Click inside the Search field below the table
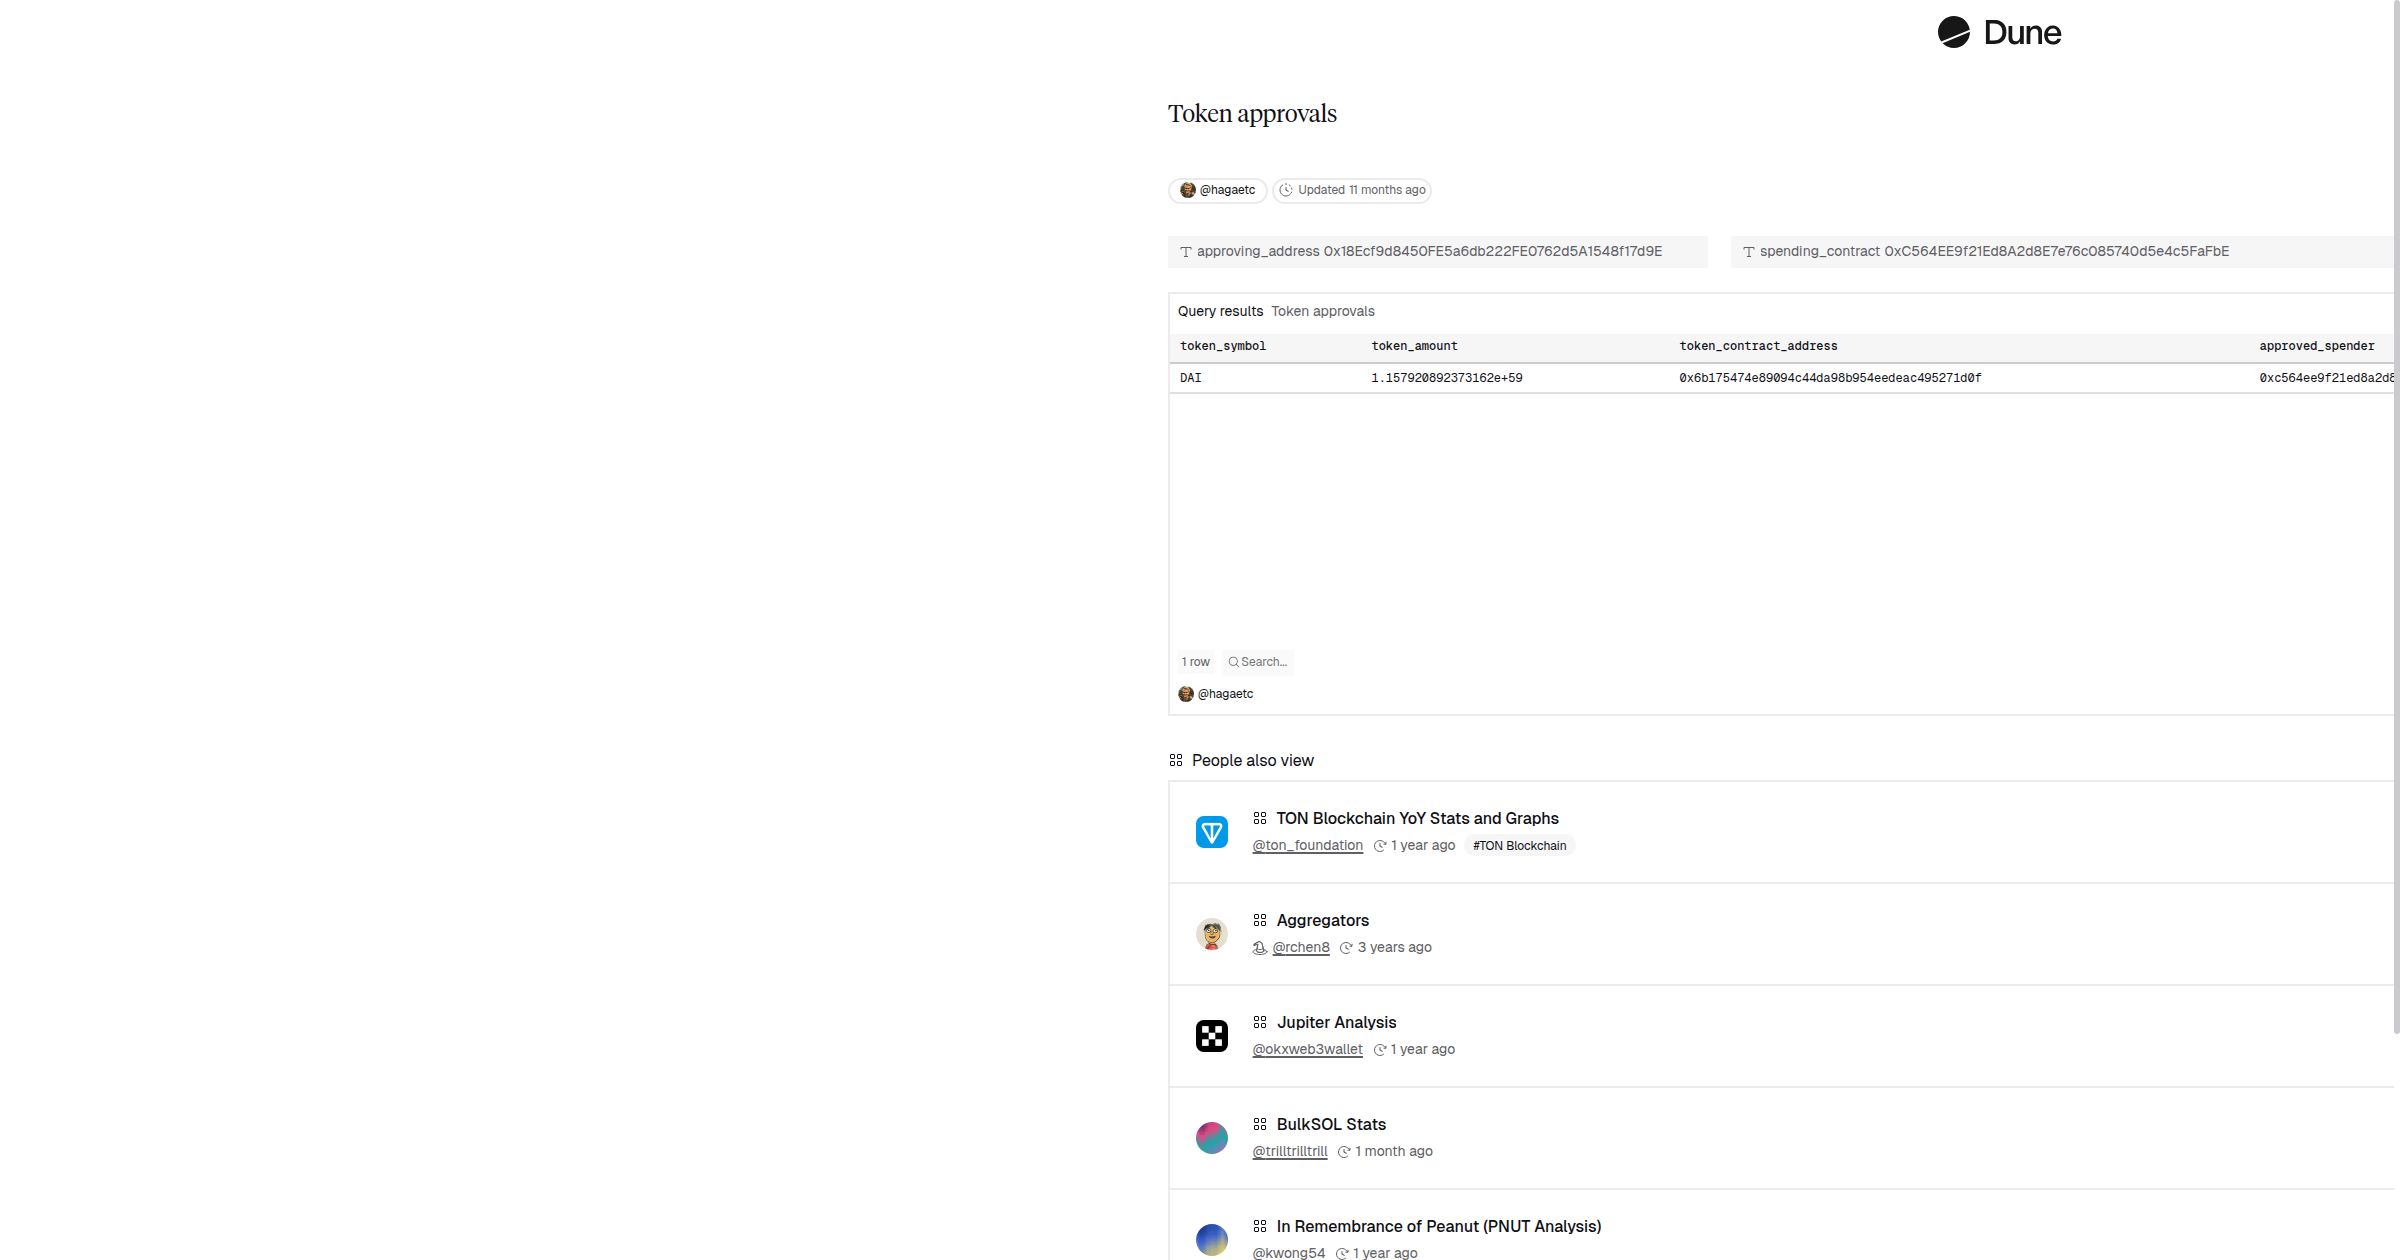The height and width of the screenshot is (1260, 2400). tap(1265, 662)
